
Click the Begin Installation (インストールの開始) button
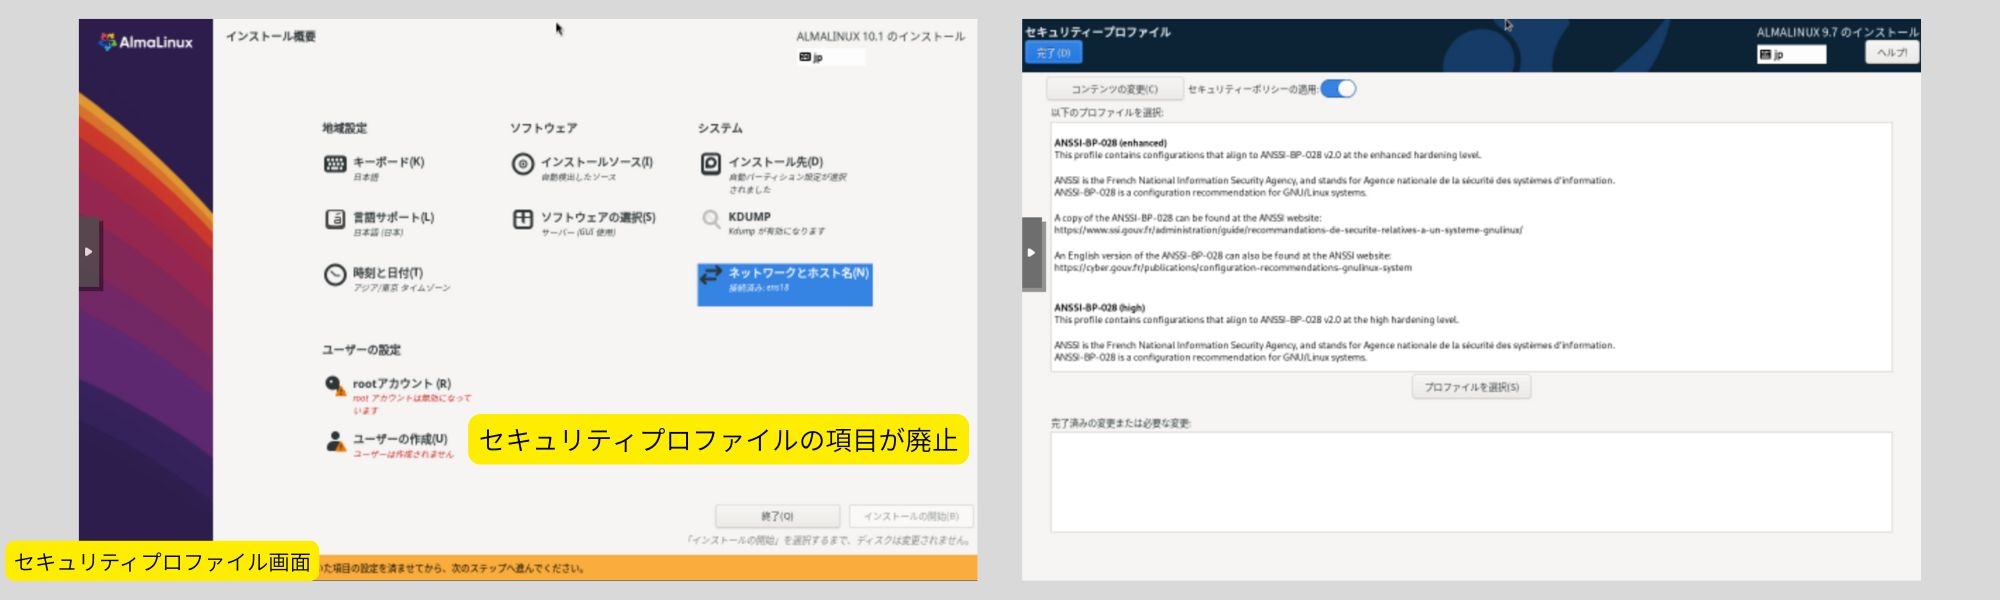coord(911,516)
